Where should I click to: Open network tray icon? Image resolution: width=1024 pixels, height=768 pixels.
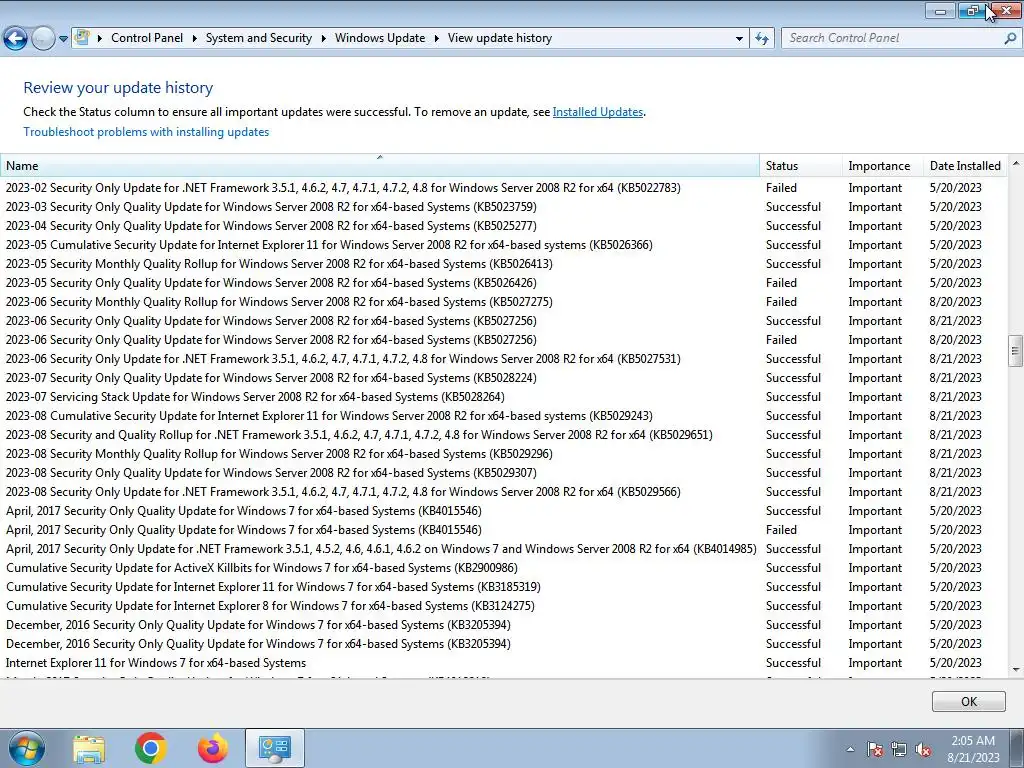[899, 749]
